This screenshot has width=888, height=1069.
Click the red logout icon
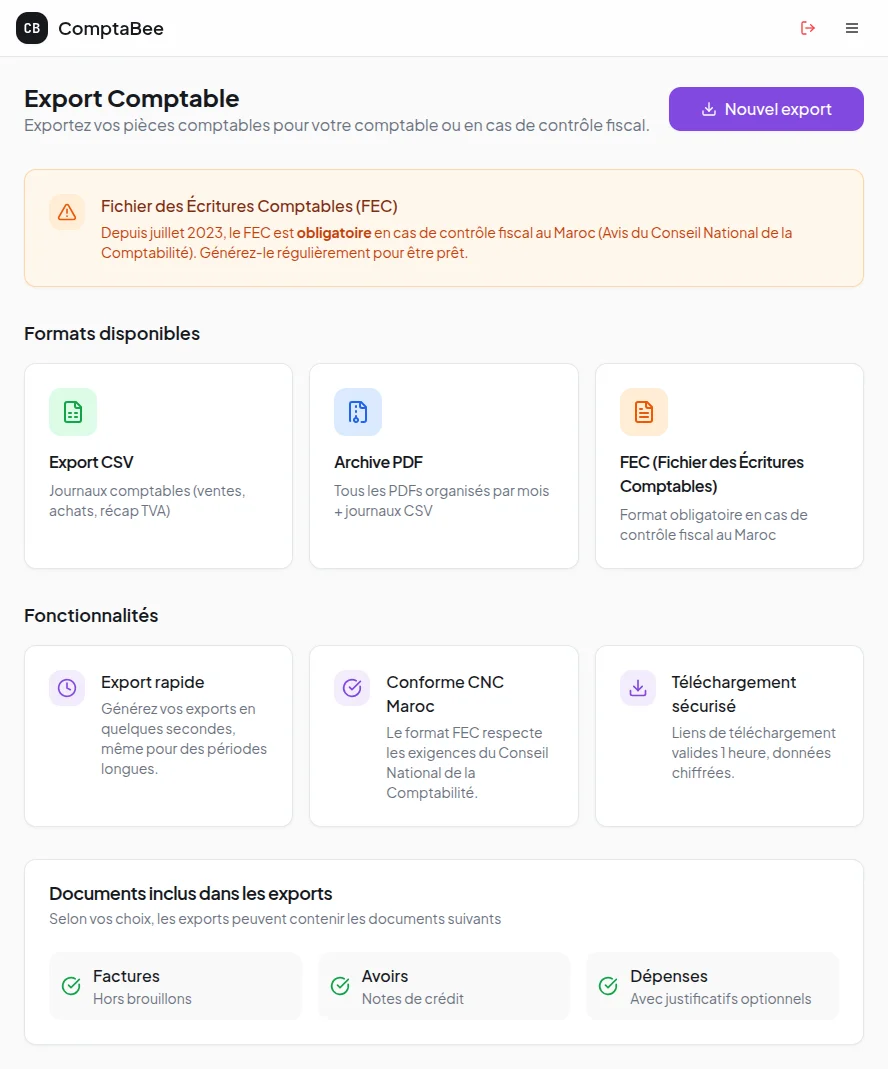[808, 28]
